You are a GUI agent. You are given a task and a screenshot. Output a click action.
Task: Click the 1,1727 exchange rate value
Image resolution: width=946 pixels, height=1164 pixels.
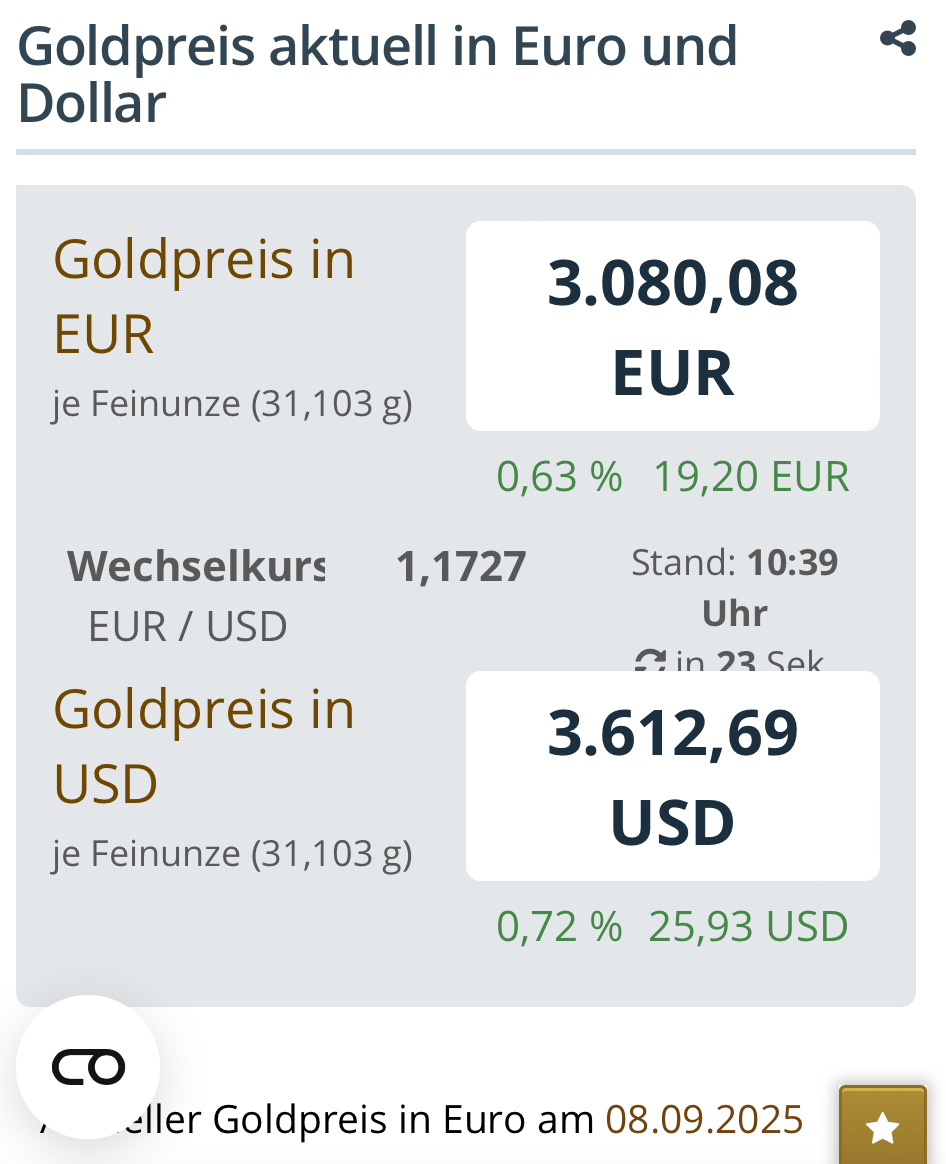pos(461,567)
